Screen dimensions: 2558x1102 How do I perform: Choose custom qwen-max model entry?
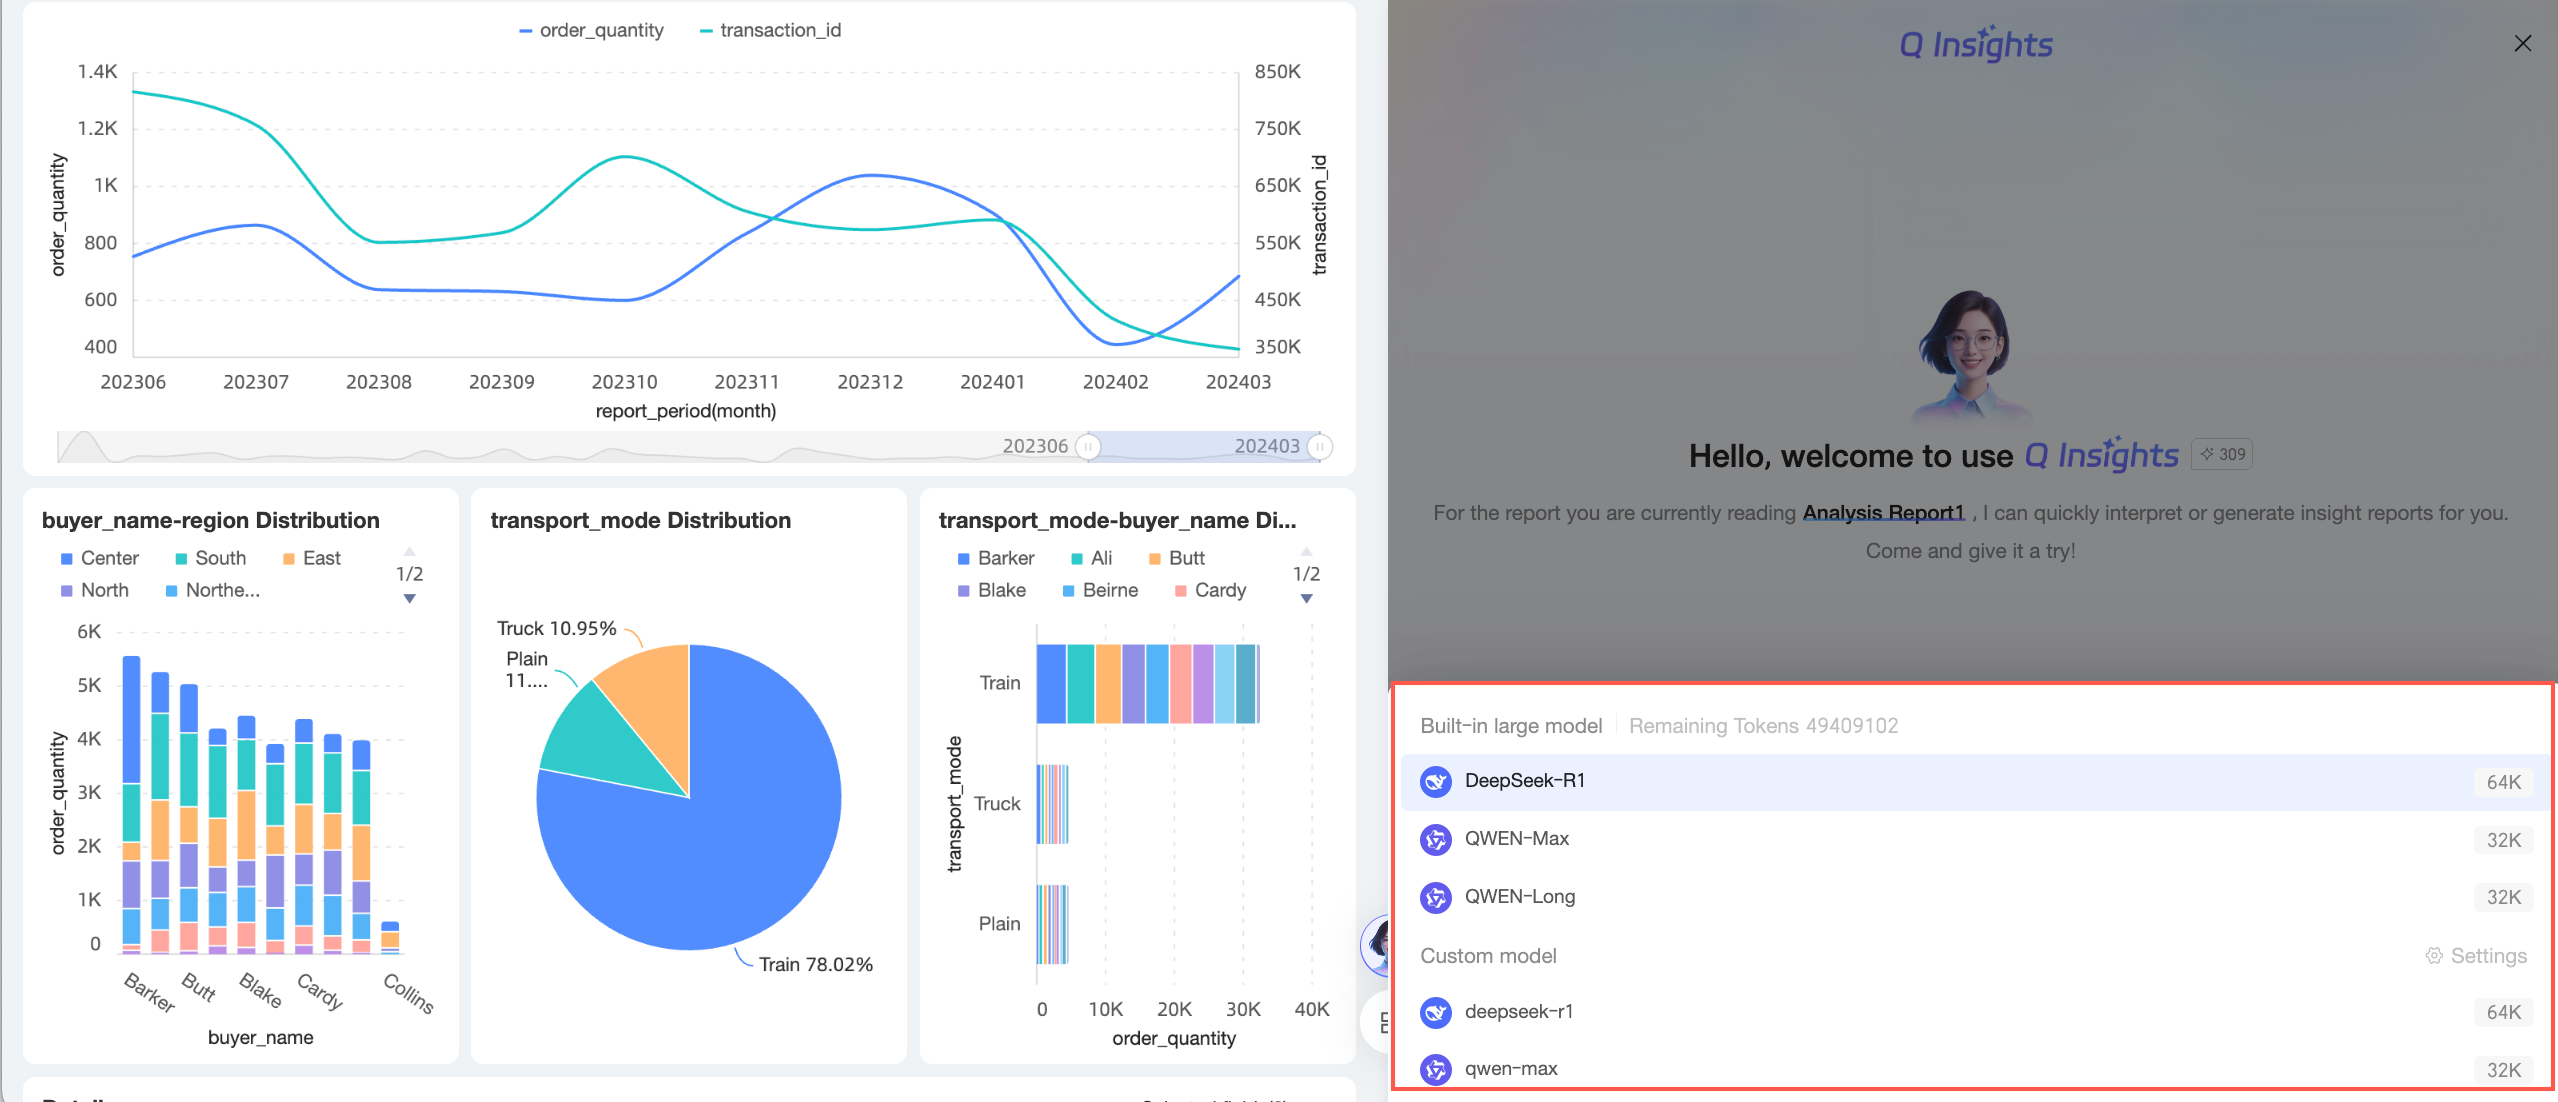(1510, 1069)
